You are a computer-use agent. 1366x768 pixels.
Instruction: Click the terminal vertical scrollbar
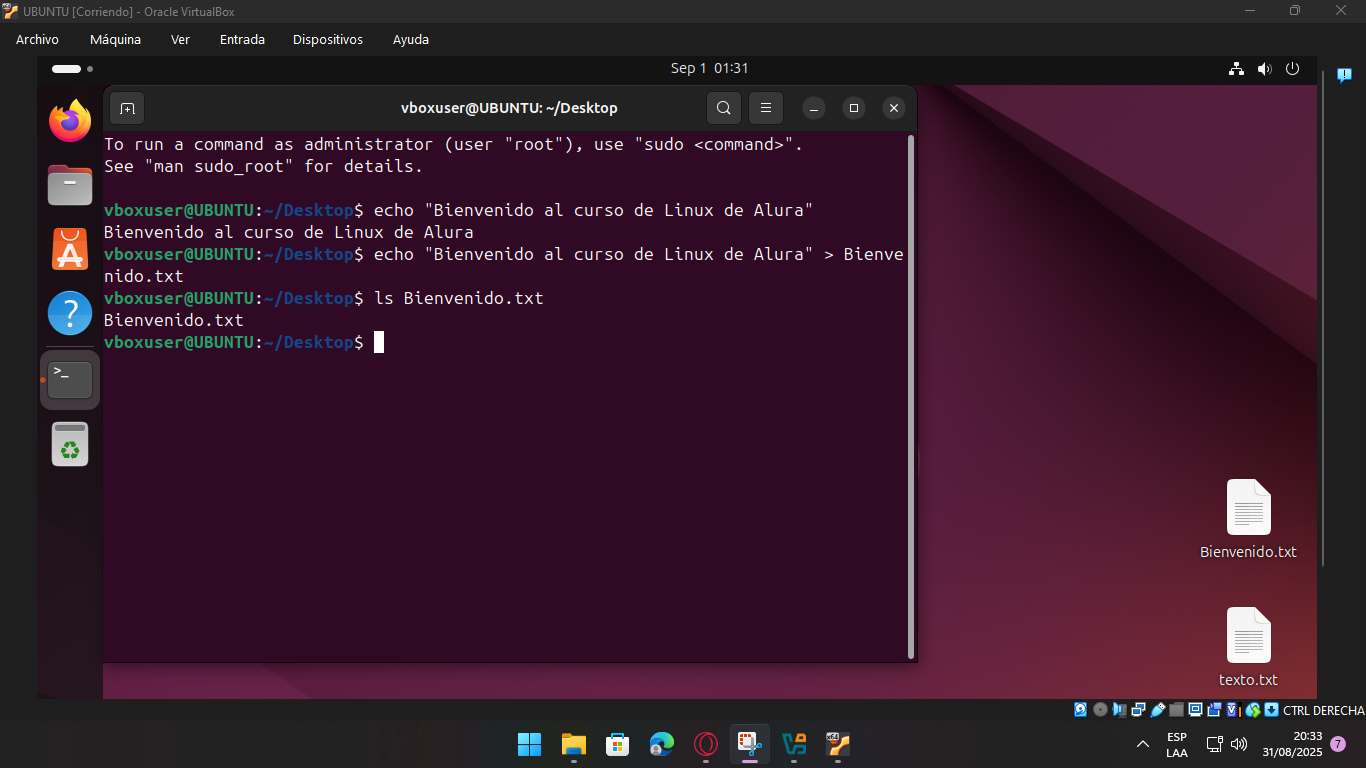(x=911, y=396)
